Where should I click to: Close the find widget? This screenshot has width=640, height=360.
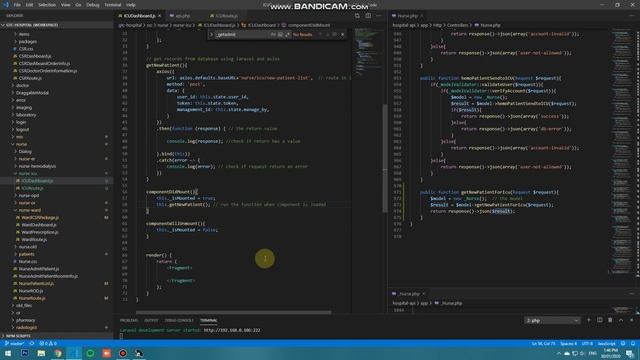coord(342,35)
